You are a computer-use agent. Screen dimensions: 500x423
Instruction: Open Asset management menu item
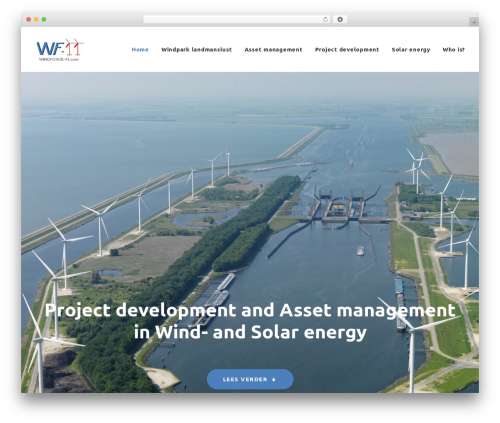[x=273, y=50]
